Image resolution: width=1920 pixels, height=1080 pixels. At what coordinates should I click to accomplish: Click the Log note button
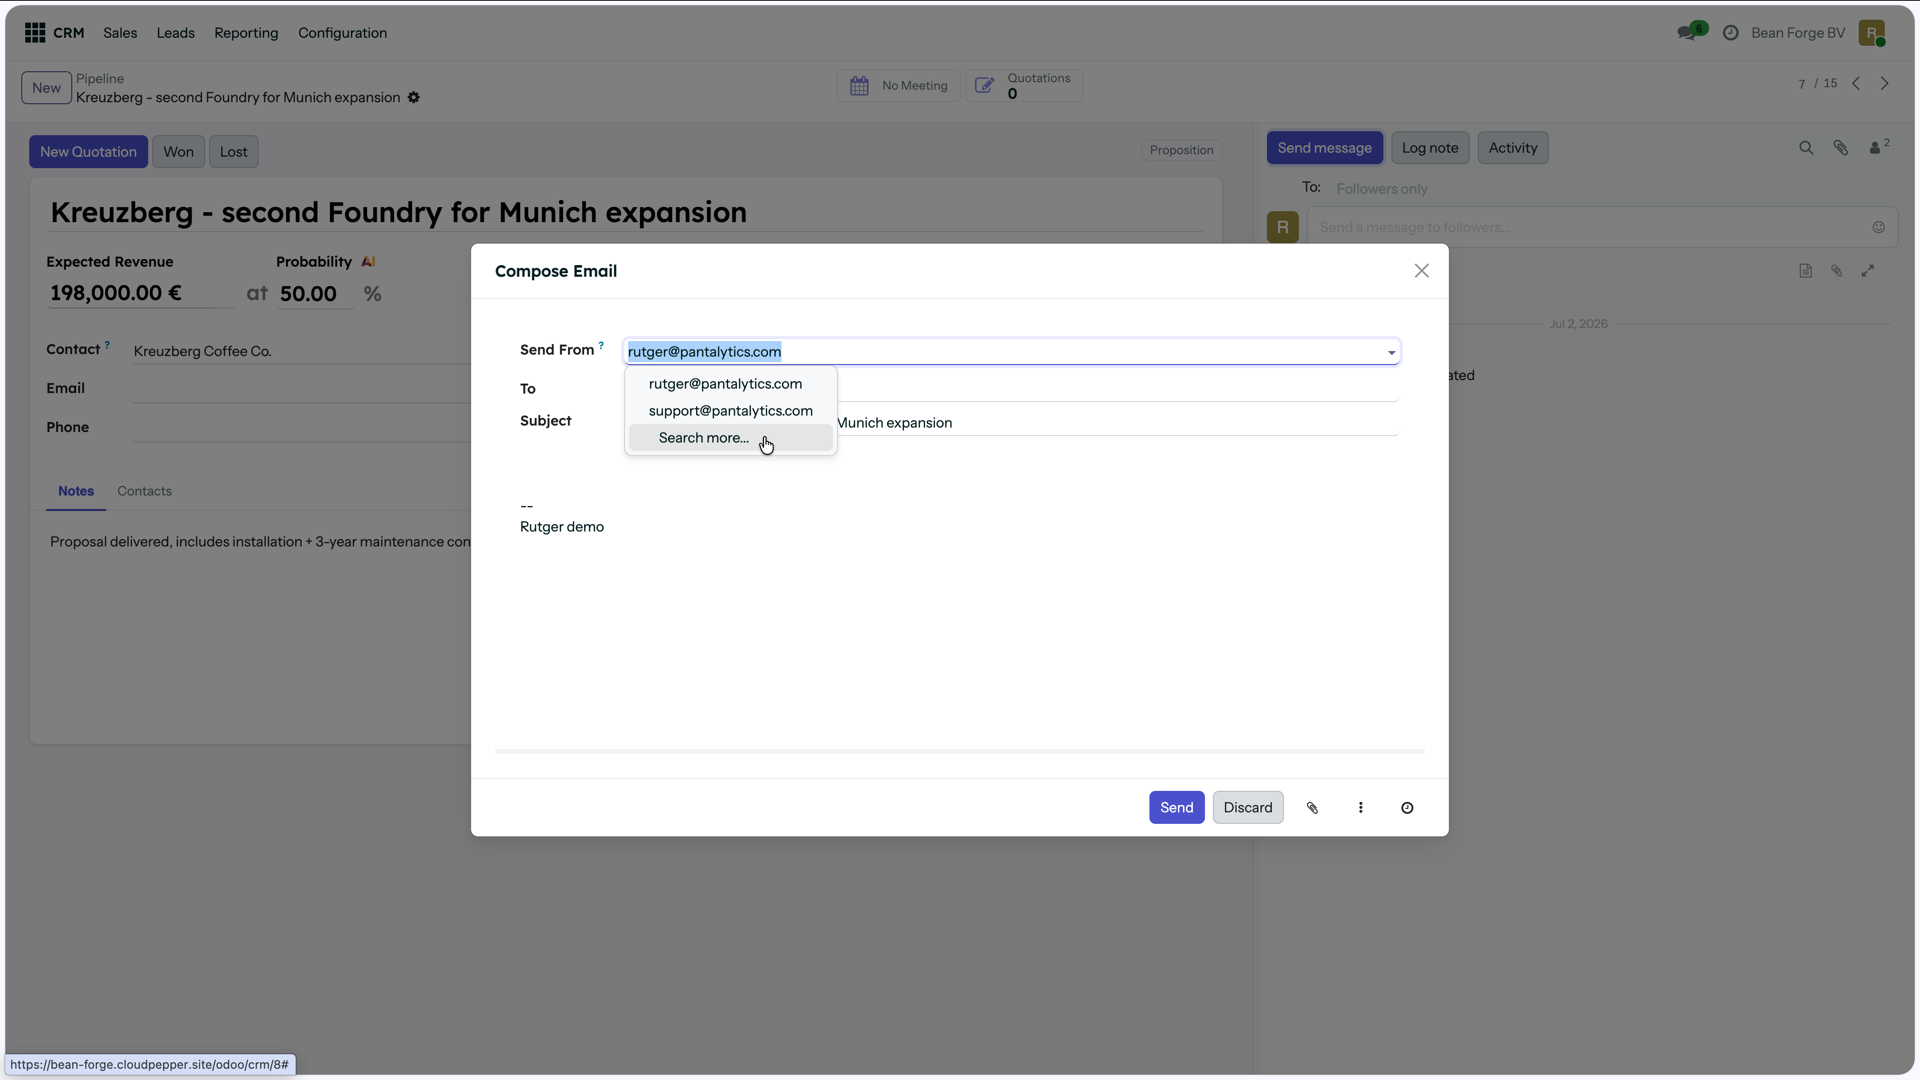pyautogui.click(x=1430, y=148)
